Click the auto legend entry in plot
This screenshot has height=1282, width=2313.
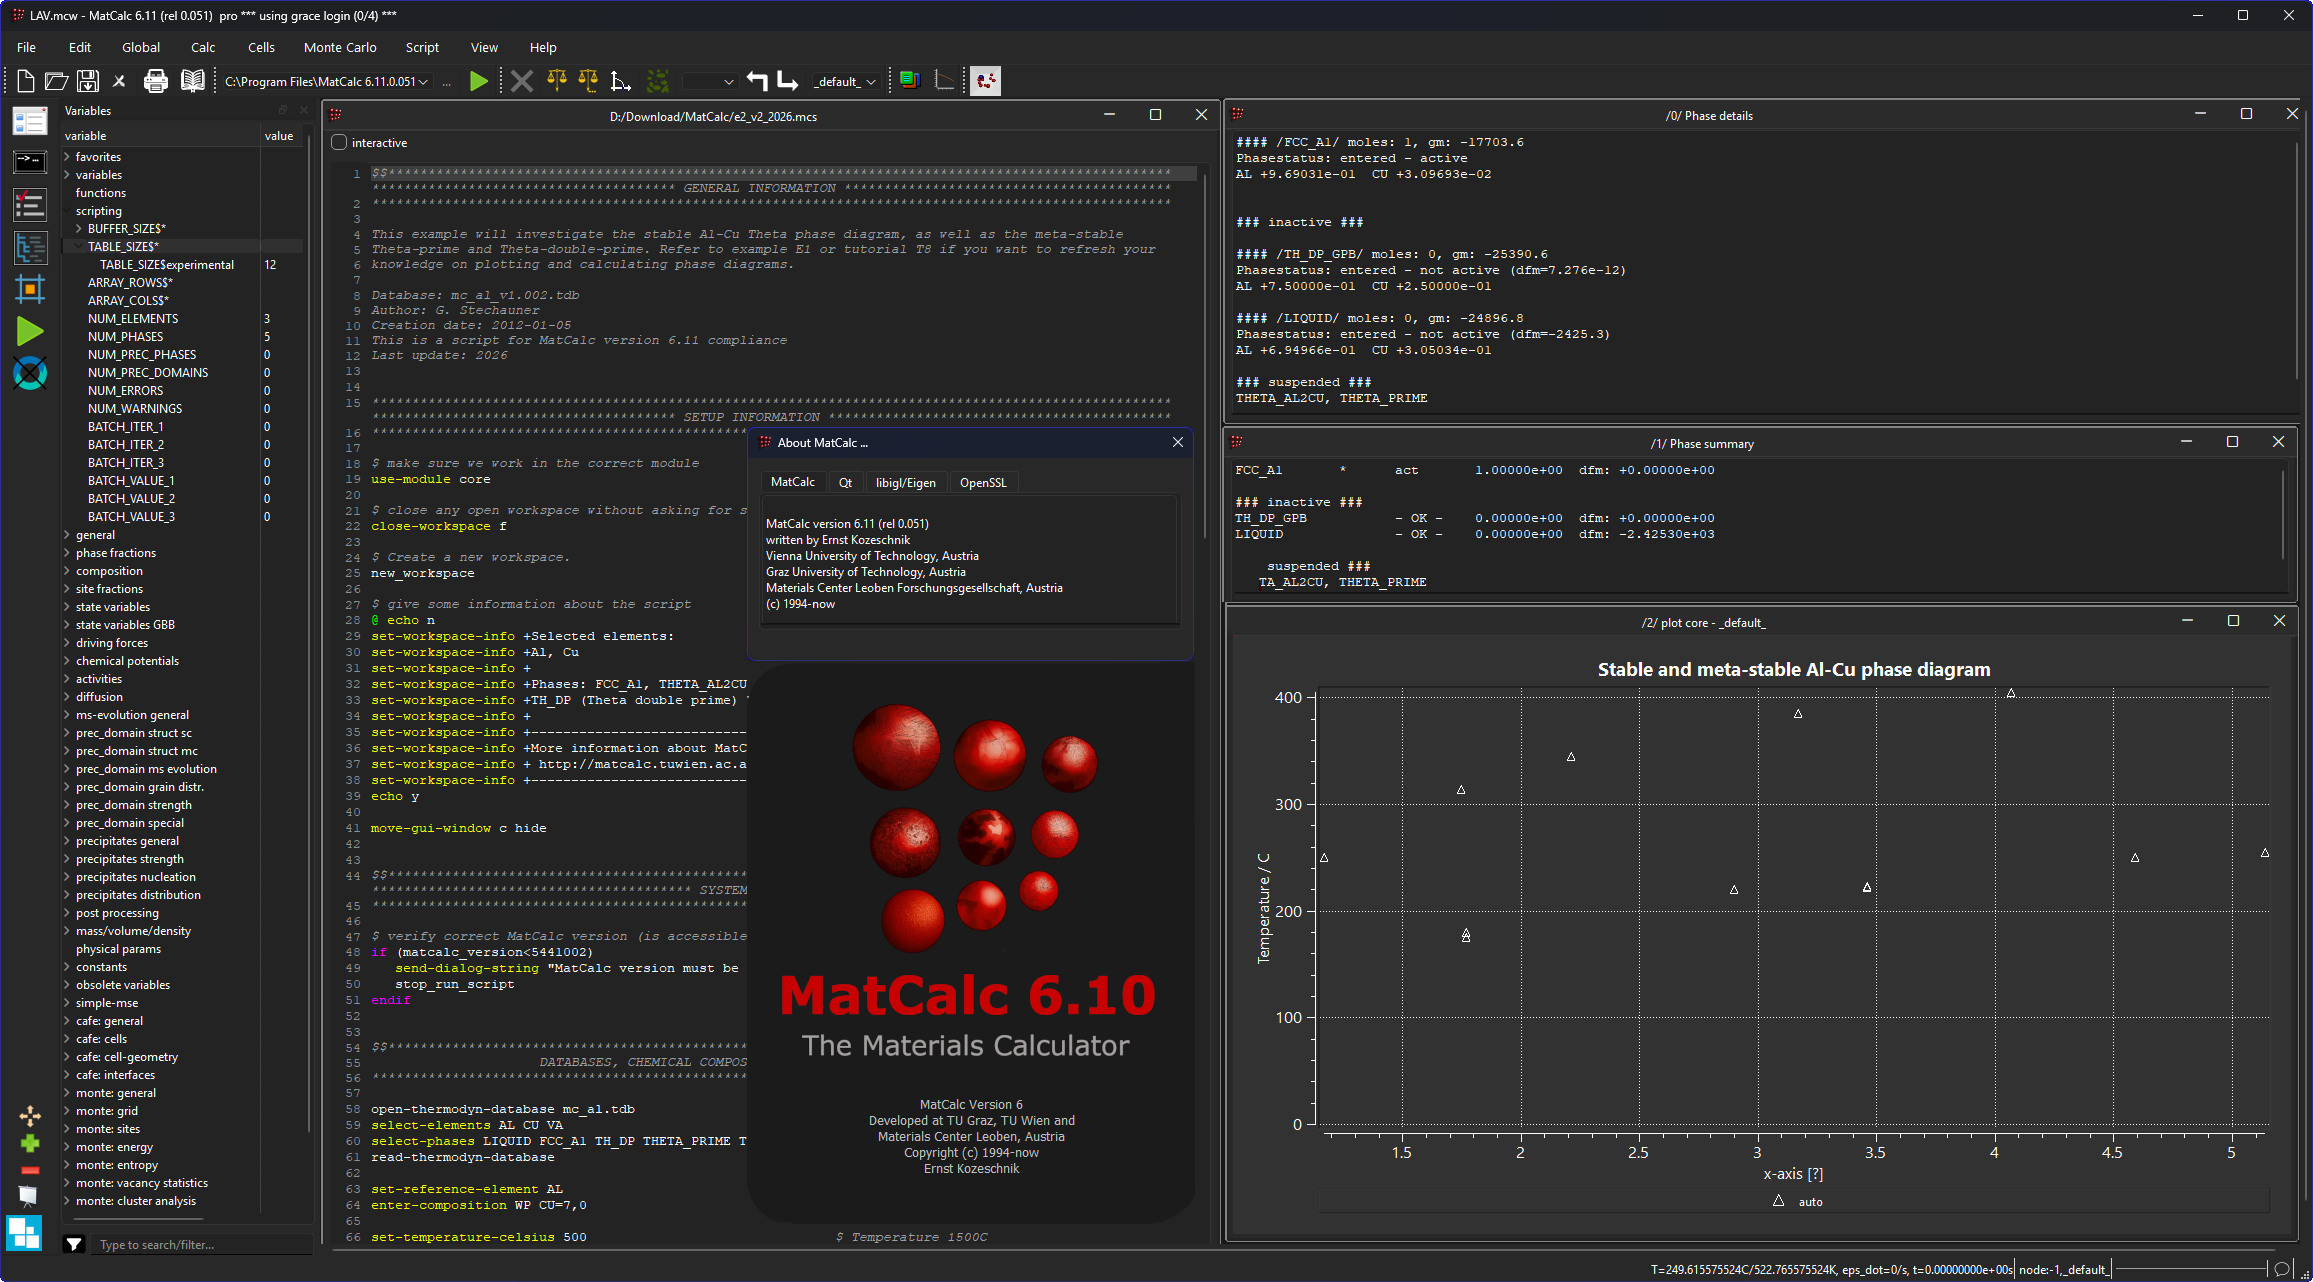[1798, 1201]
